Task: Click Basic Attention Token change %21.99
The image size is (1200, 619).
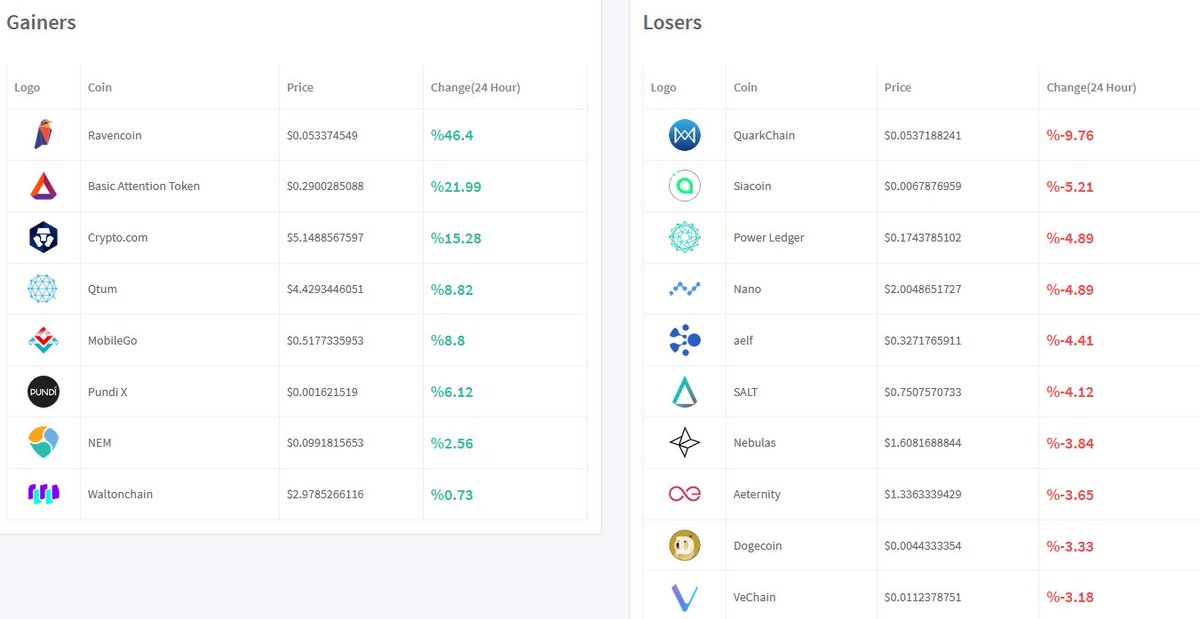Action: [456, 186]
